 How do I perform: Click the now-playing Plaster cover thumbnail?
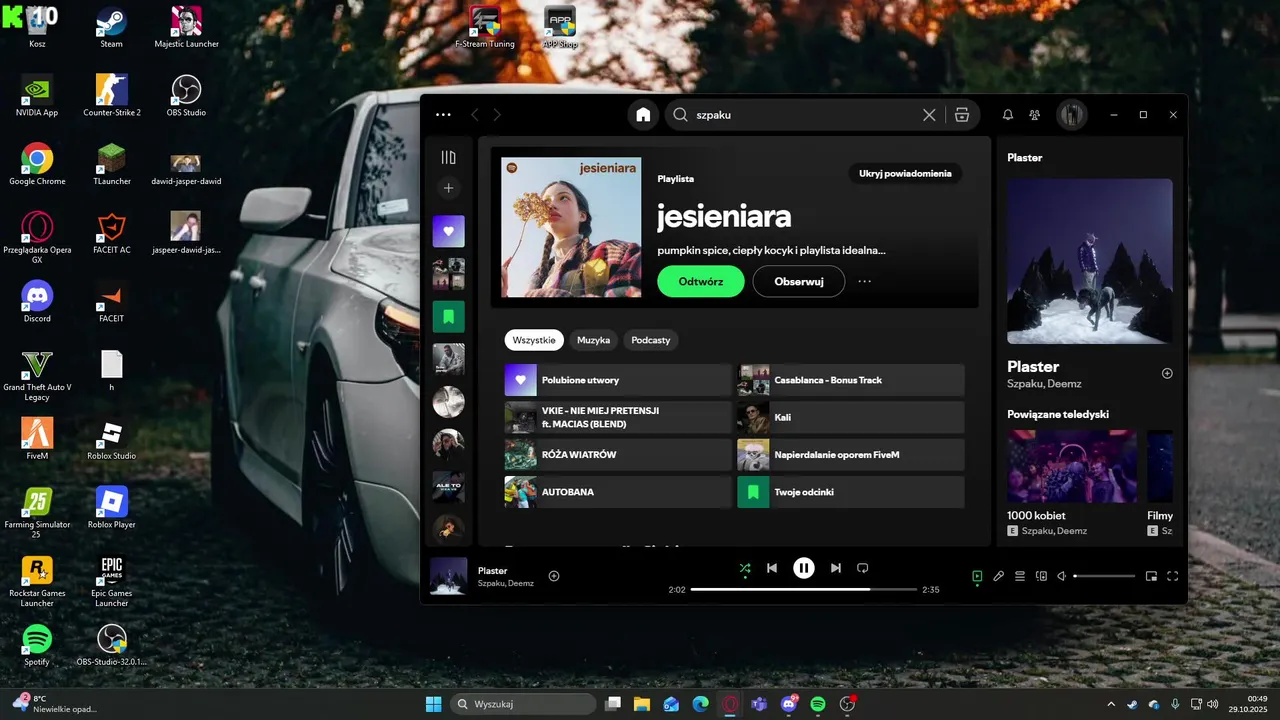(448, 576)
